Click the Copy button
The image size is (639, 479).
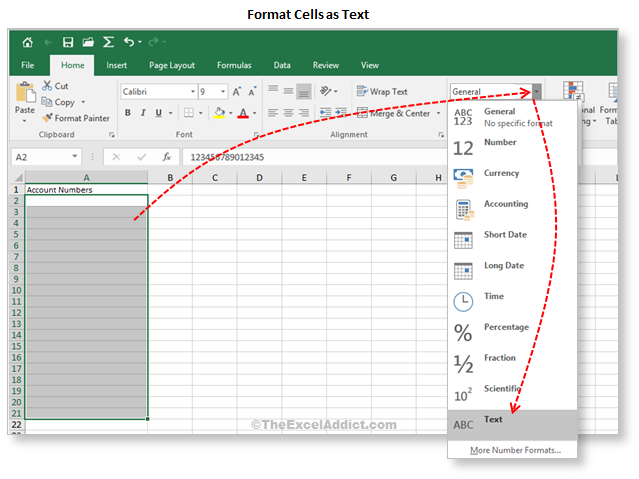point(59,102)
